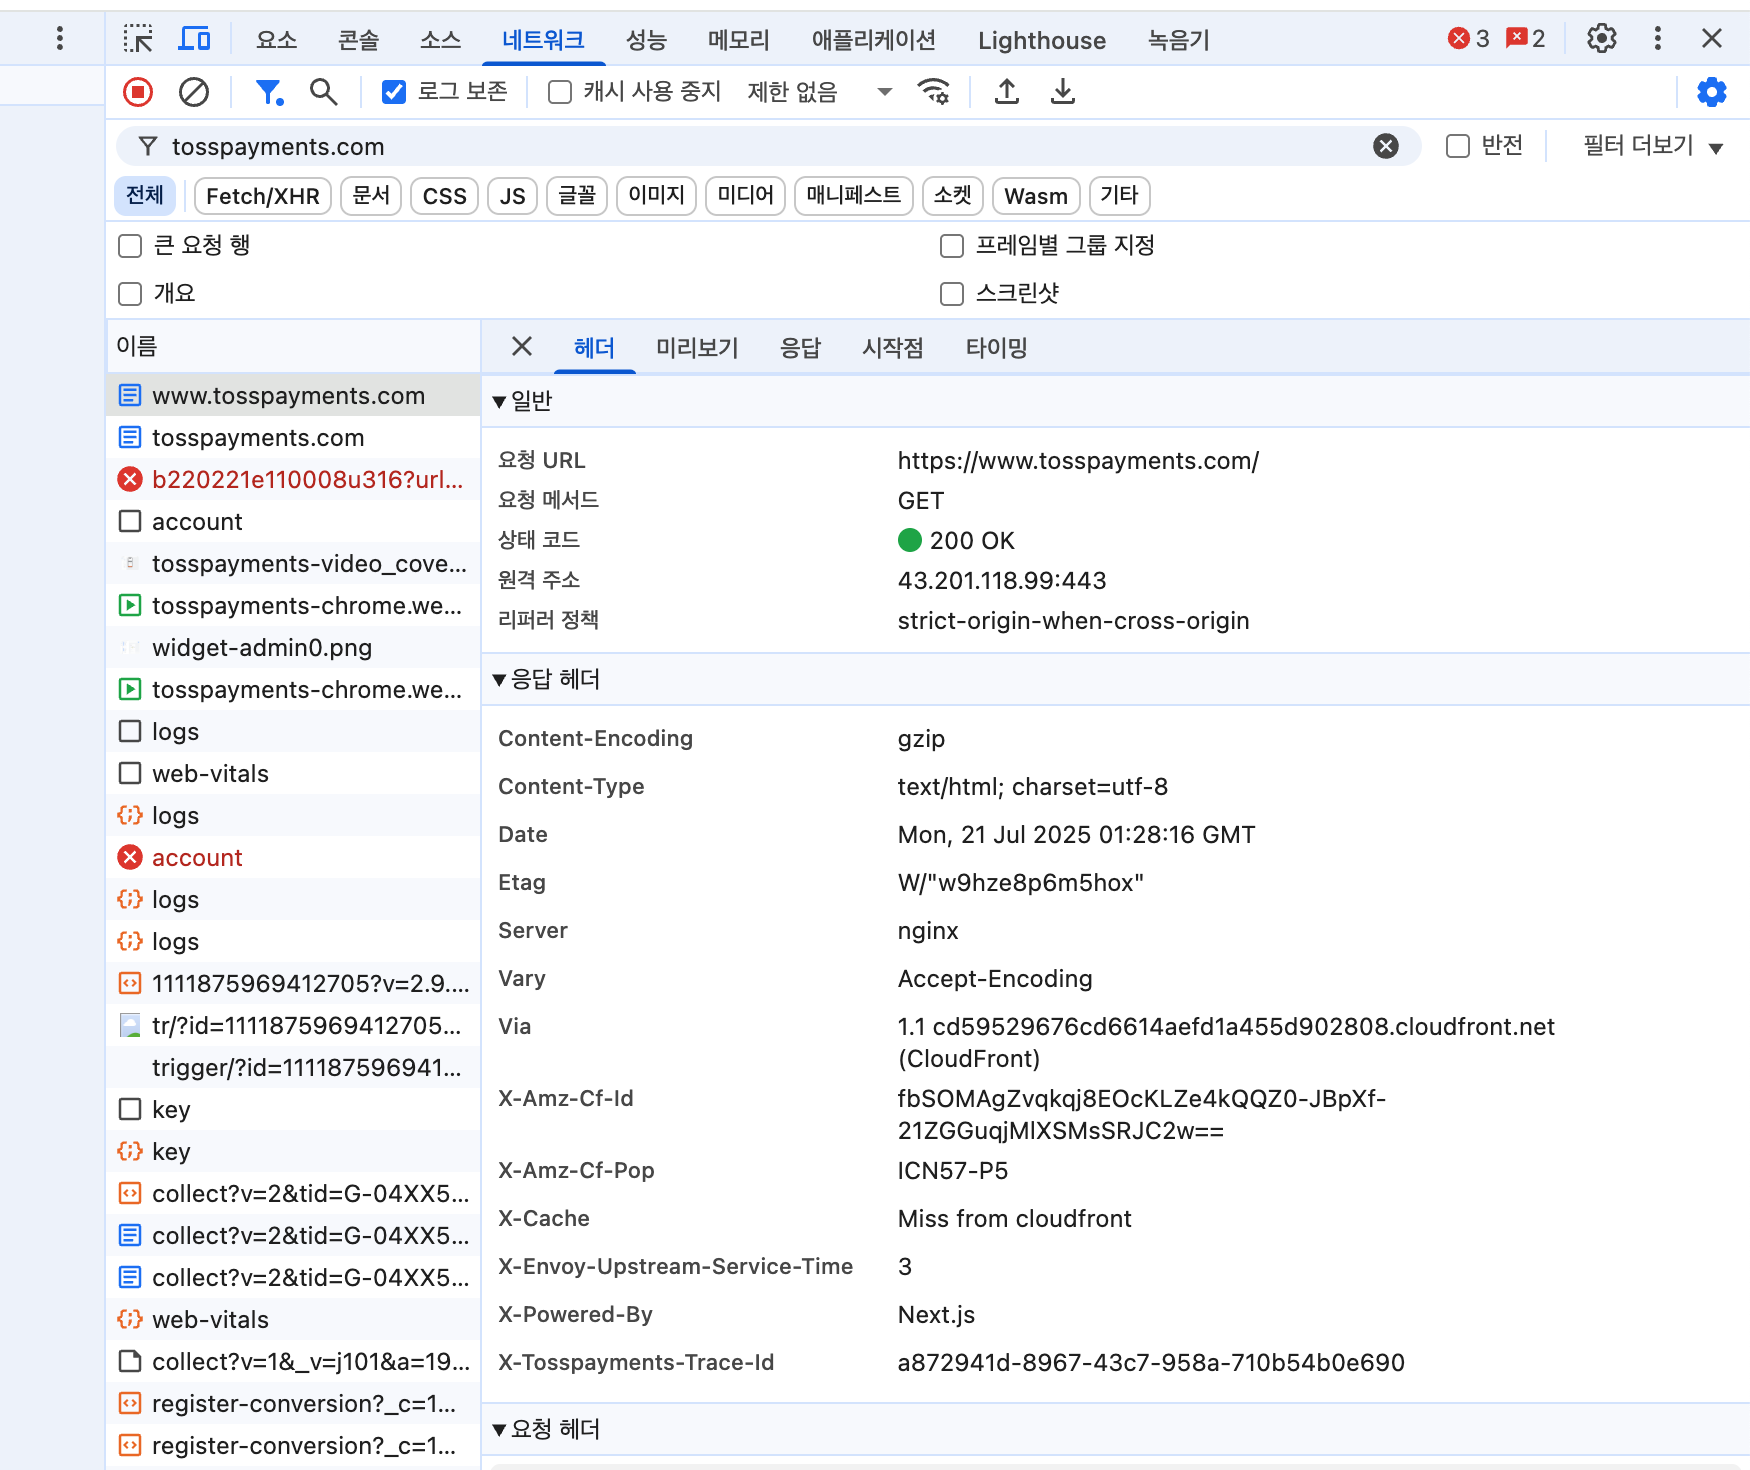
Task: Toggle the filter funnel icon
Action: pyautogui.click(x=269, y=92)
